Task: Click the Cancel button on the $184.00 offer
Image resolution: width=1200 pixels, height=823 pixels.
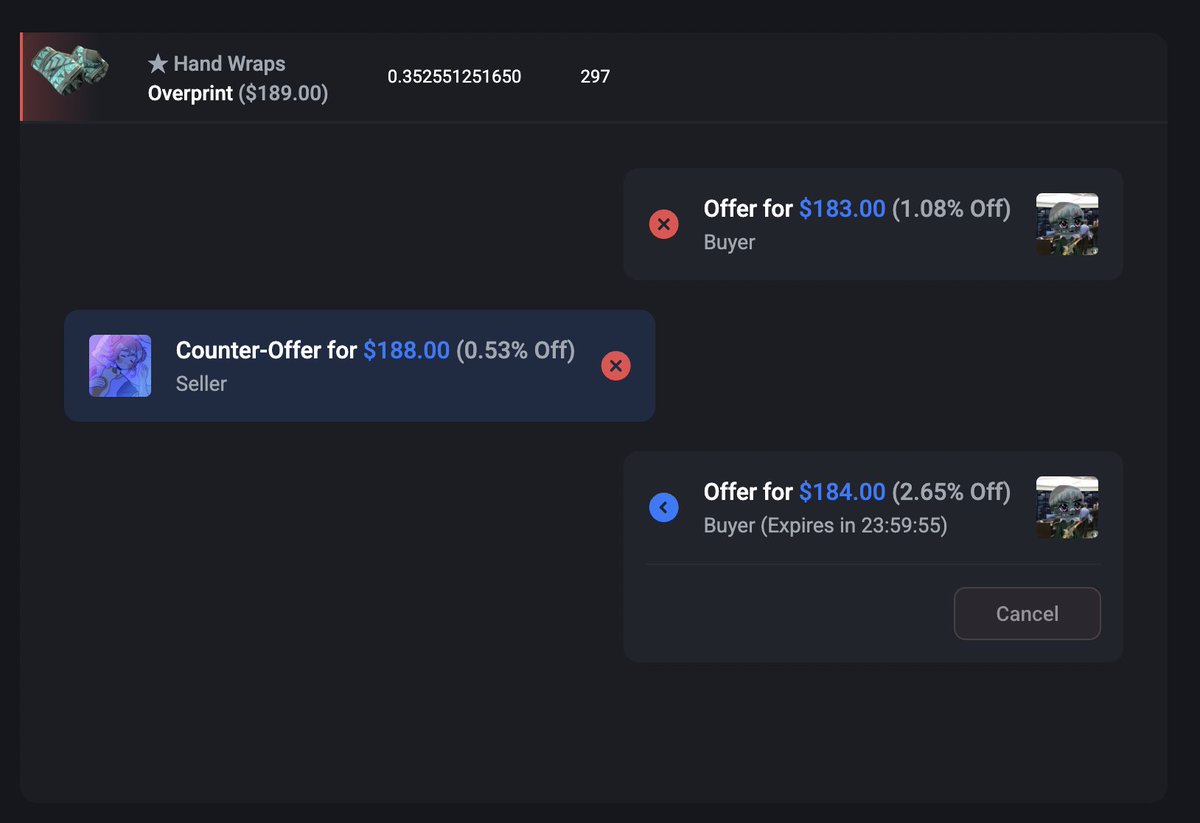Action: pyautogui.click(x=1027, y=613)
